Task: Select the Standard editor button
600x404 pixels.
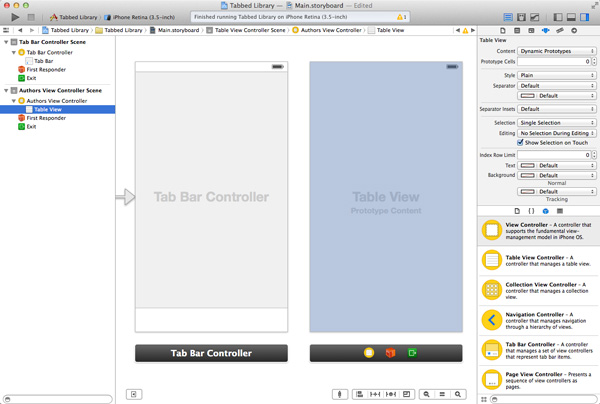Action: 508,17
